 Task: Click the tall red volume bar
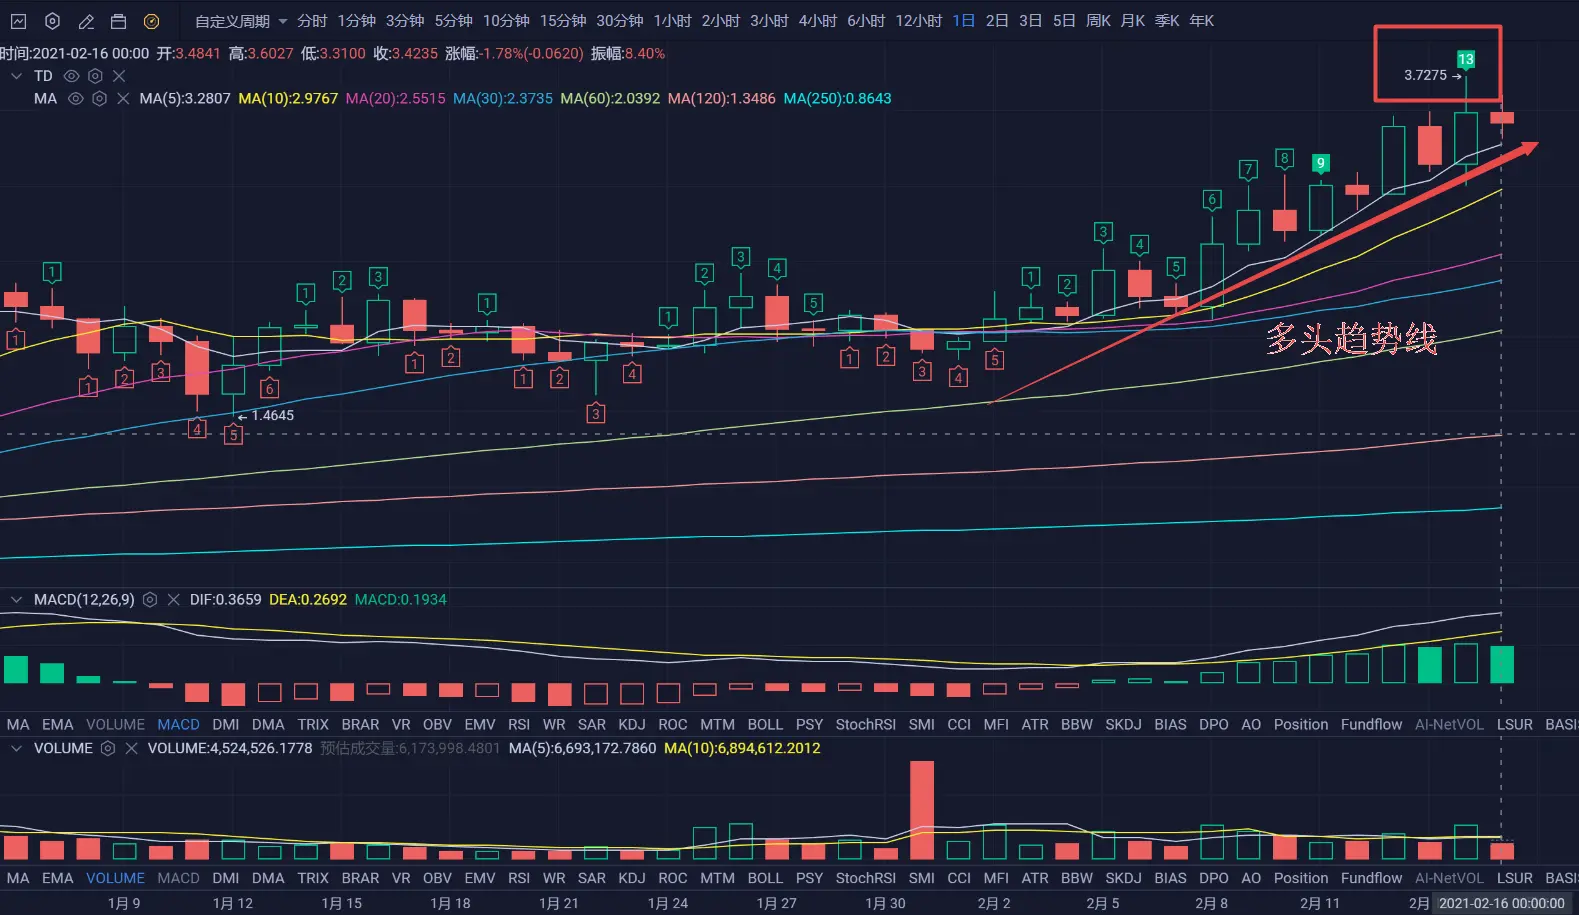pos(922,810)
